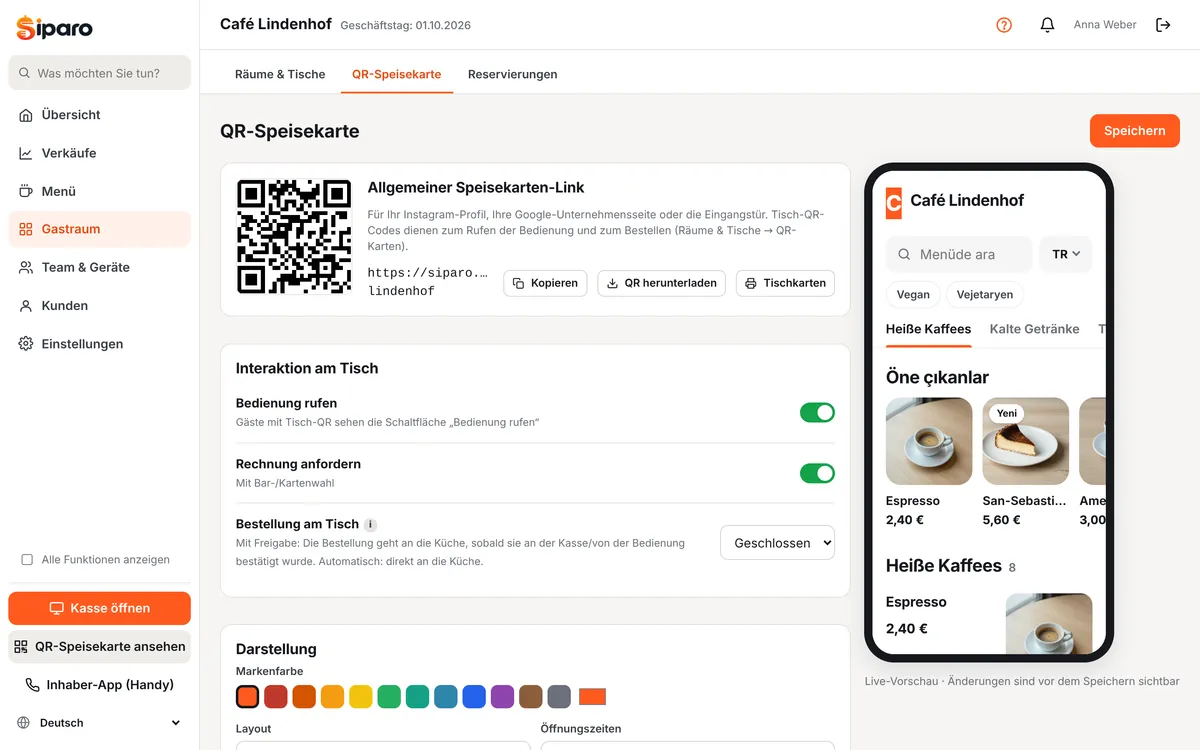Open the help question mark icon
The image size is (1200, 750).
[1004, 25]
